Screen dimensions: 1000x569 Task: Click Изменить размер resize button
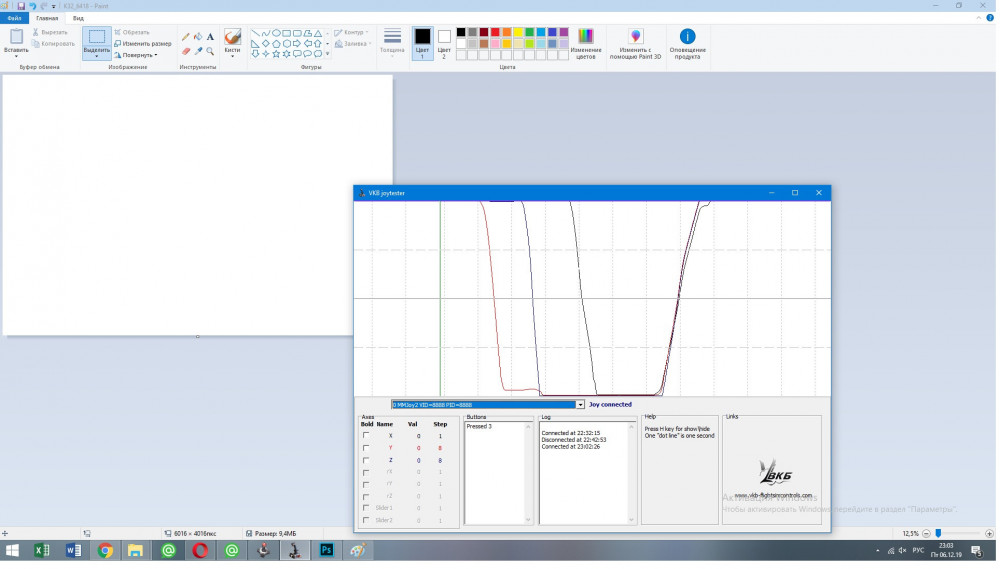[x=143, y=43]
